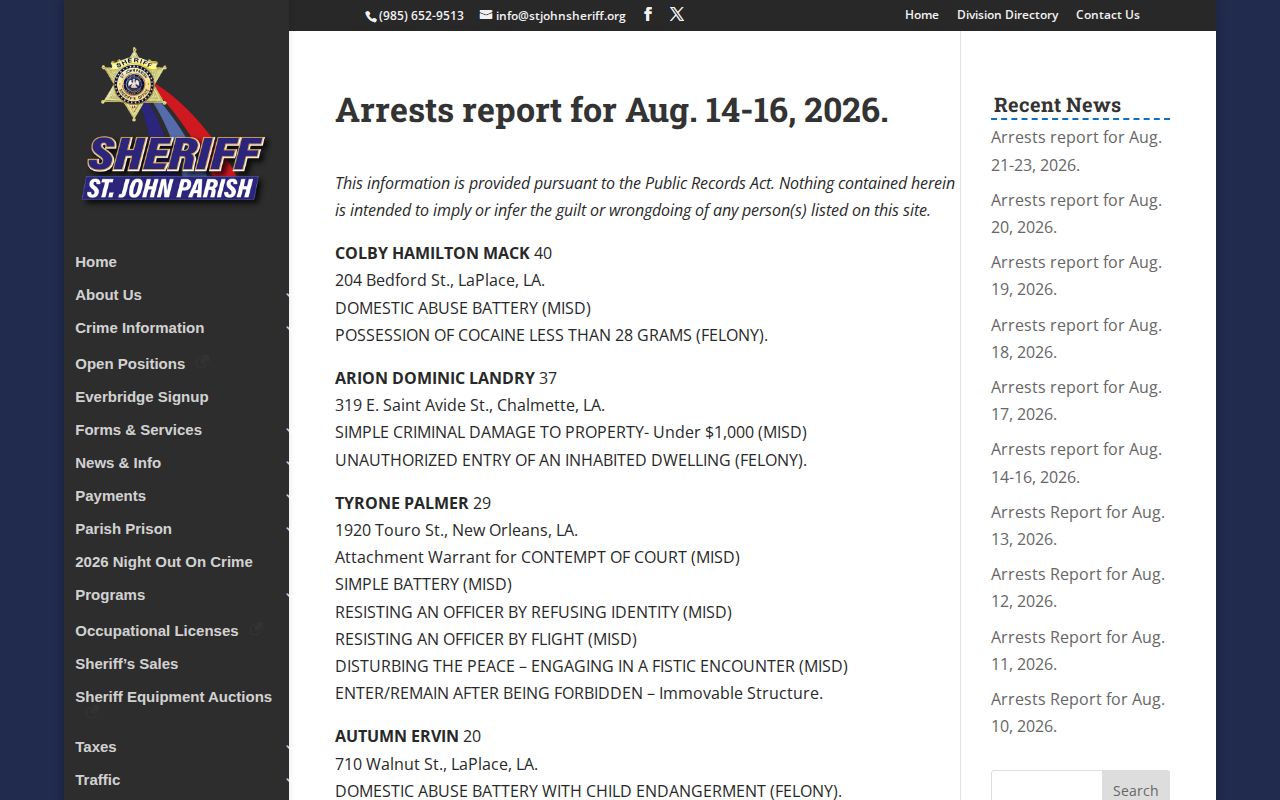The width and height of the screenshot is (1280, 800).
Task: Click the Search button
Action: [x=1136, y=789]
